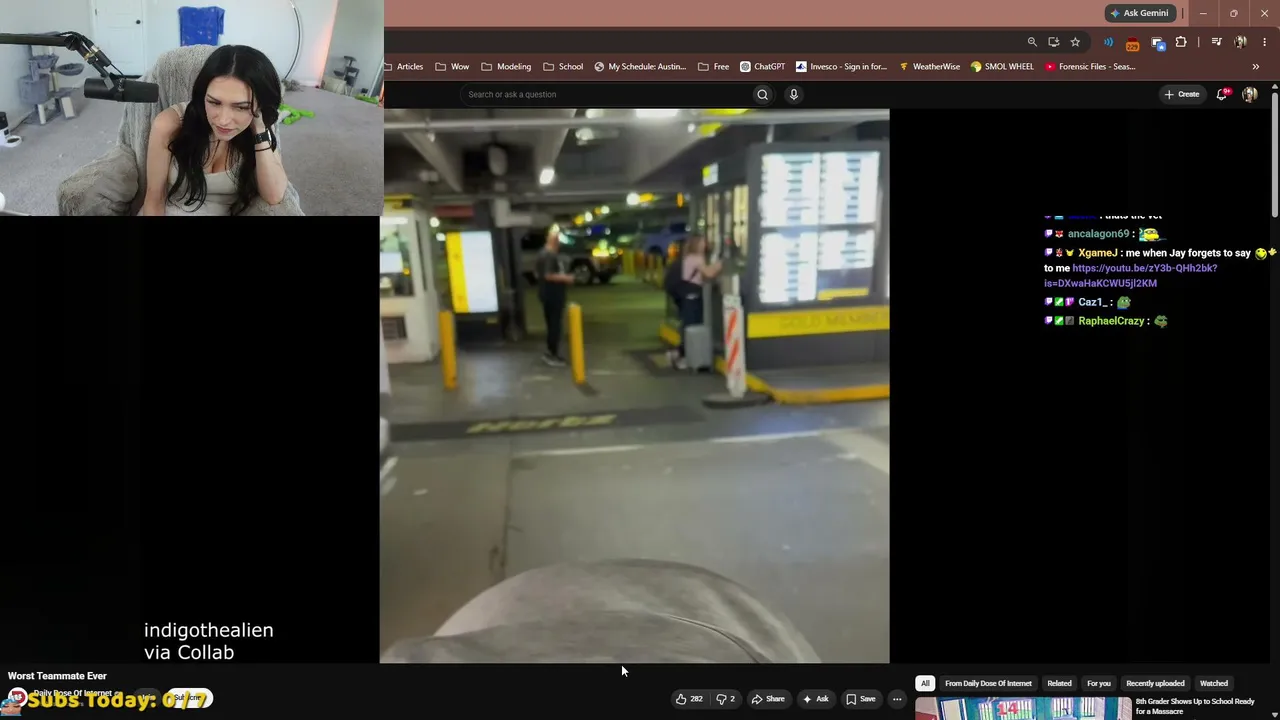Viewport: 1280px width, 720px height.
Task: Open the SMOL WHEEL bookmark
Action: coord(1002,67)
